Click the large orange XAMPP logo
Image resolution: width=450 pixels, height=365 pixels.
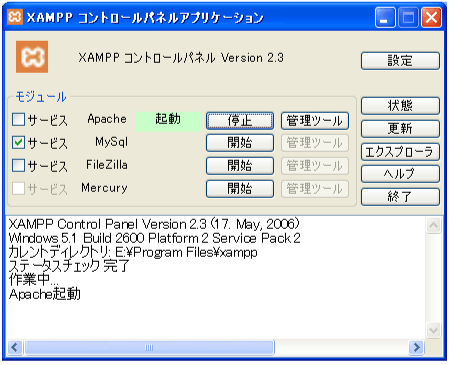click(x=32, y=57)
